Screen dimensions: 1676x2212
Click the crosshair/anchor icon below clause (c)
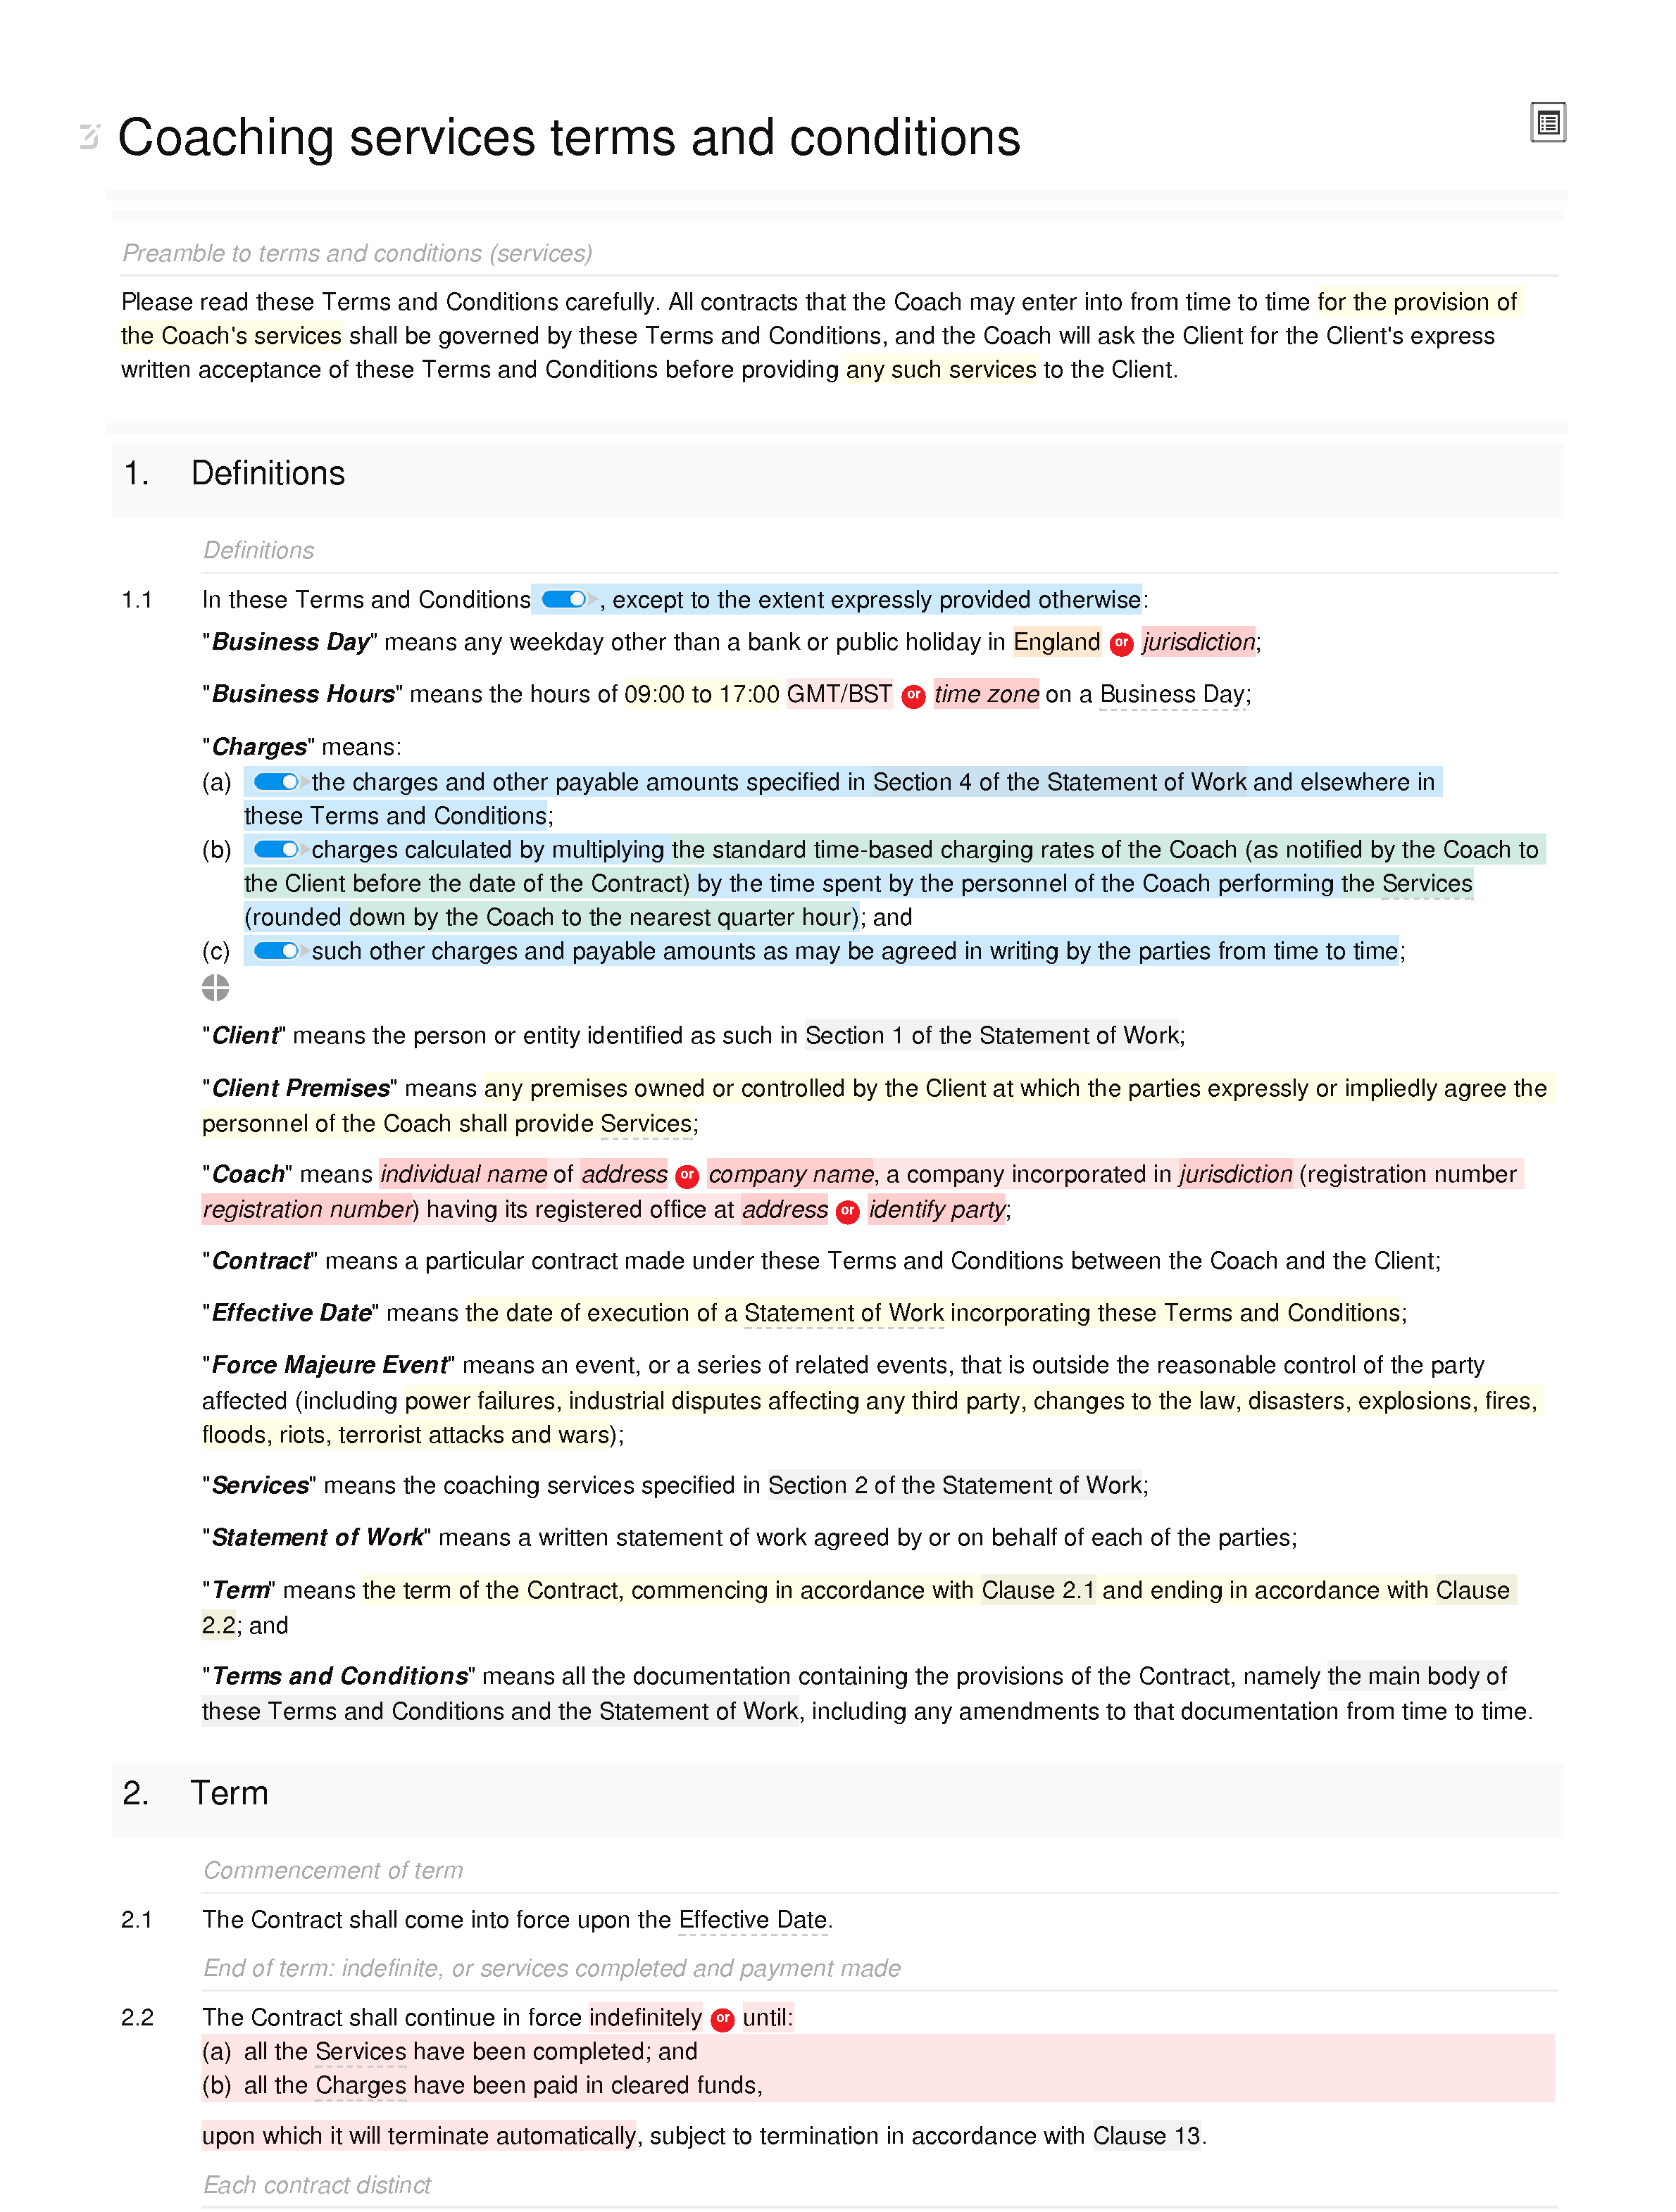[215, 989]
